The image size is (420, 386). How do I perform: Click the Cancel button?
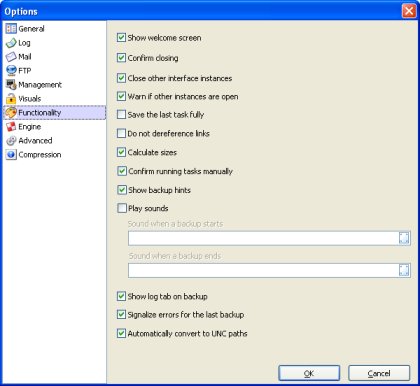point(379,373)
